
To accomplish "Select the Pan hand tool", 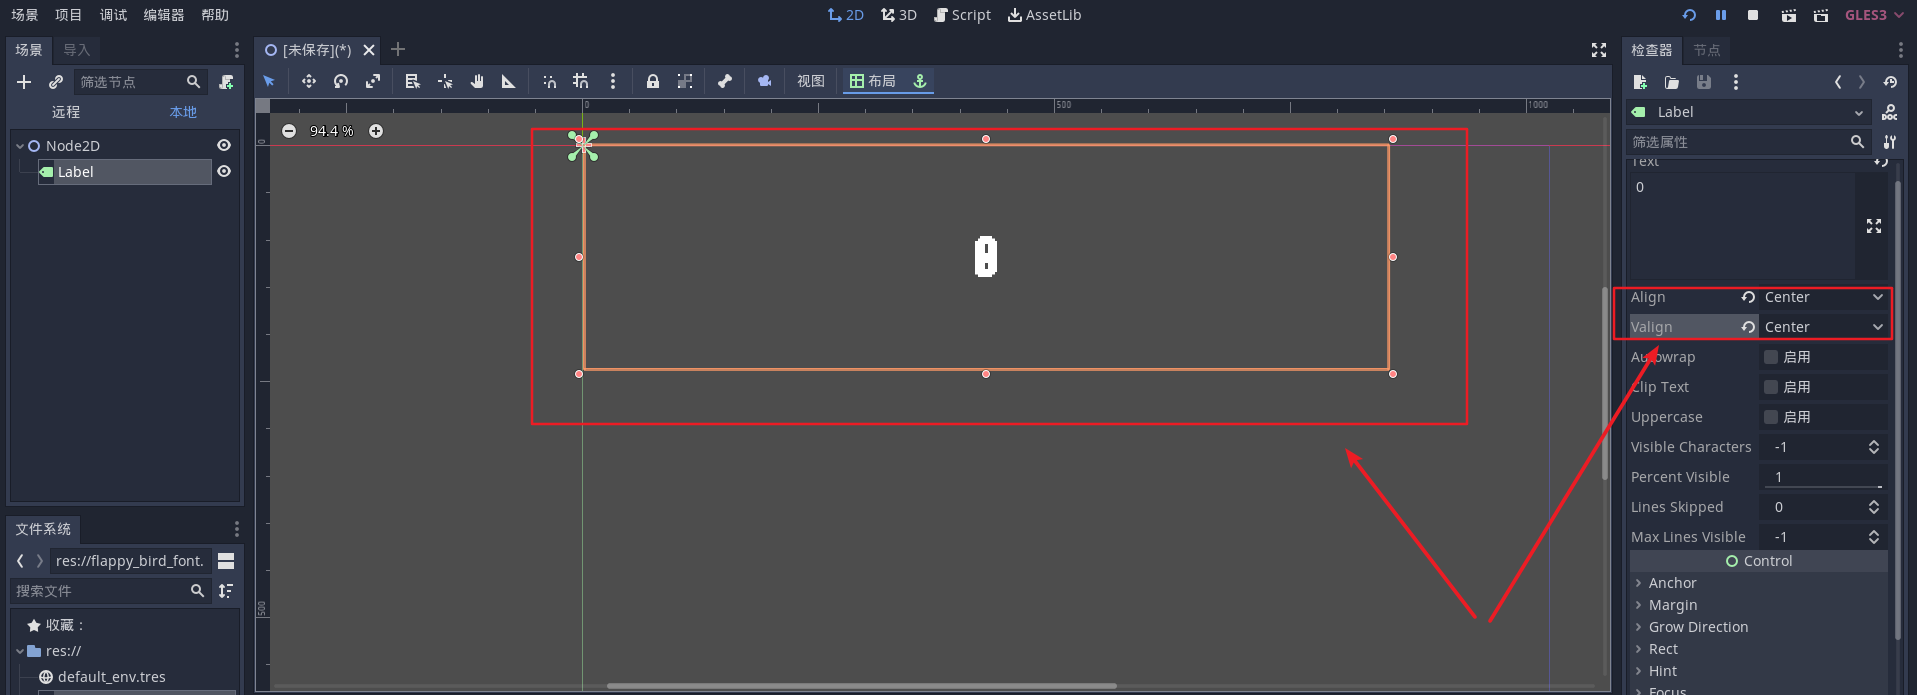I will [477, 81].
